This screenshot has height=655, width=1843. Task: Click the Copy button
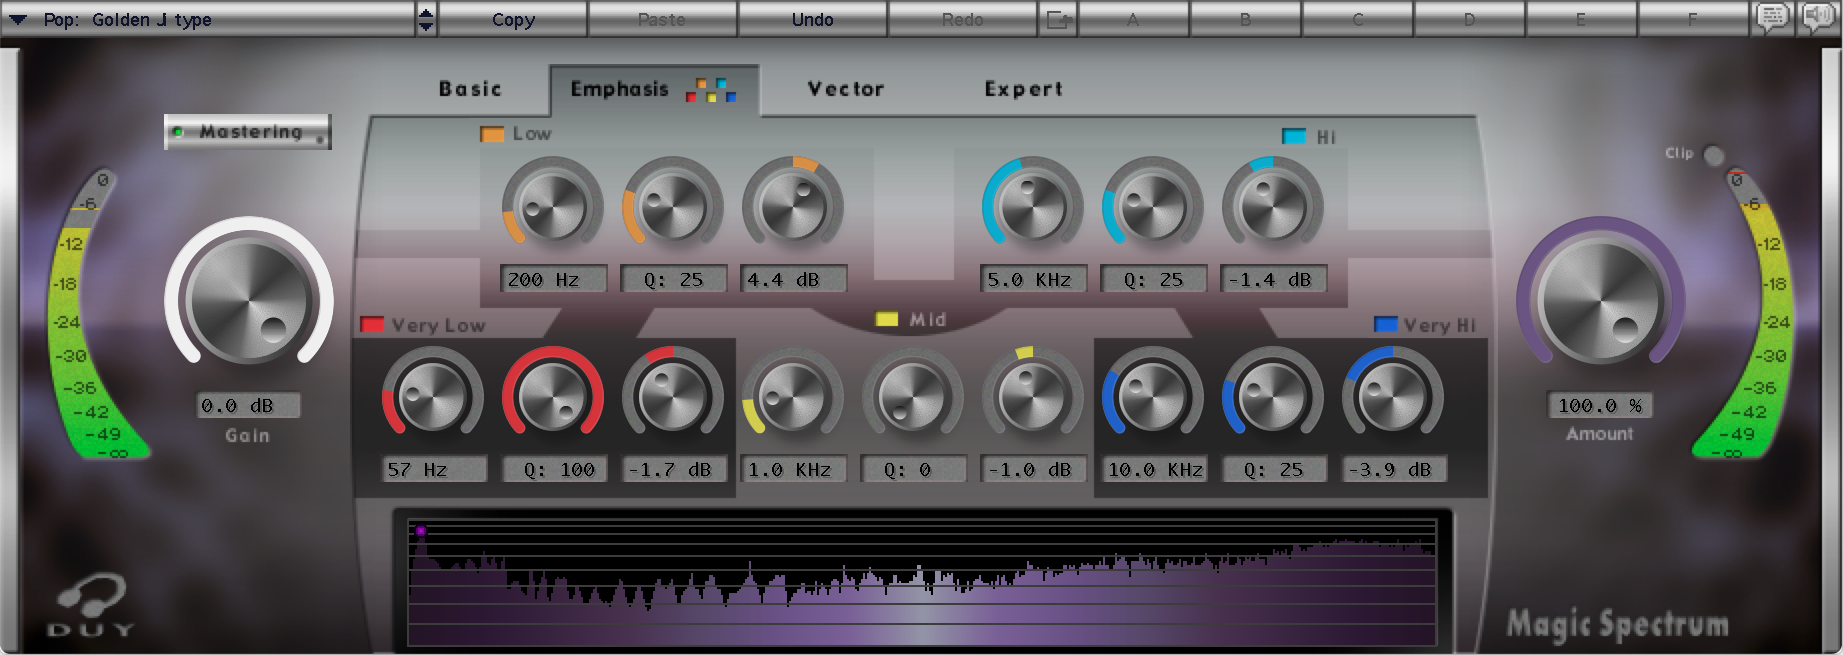pos(513,19)
